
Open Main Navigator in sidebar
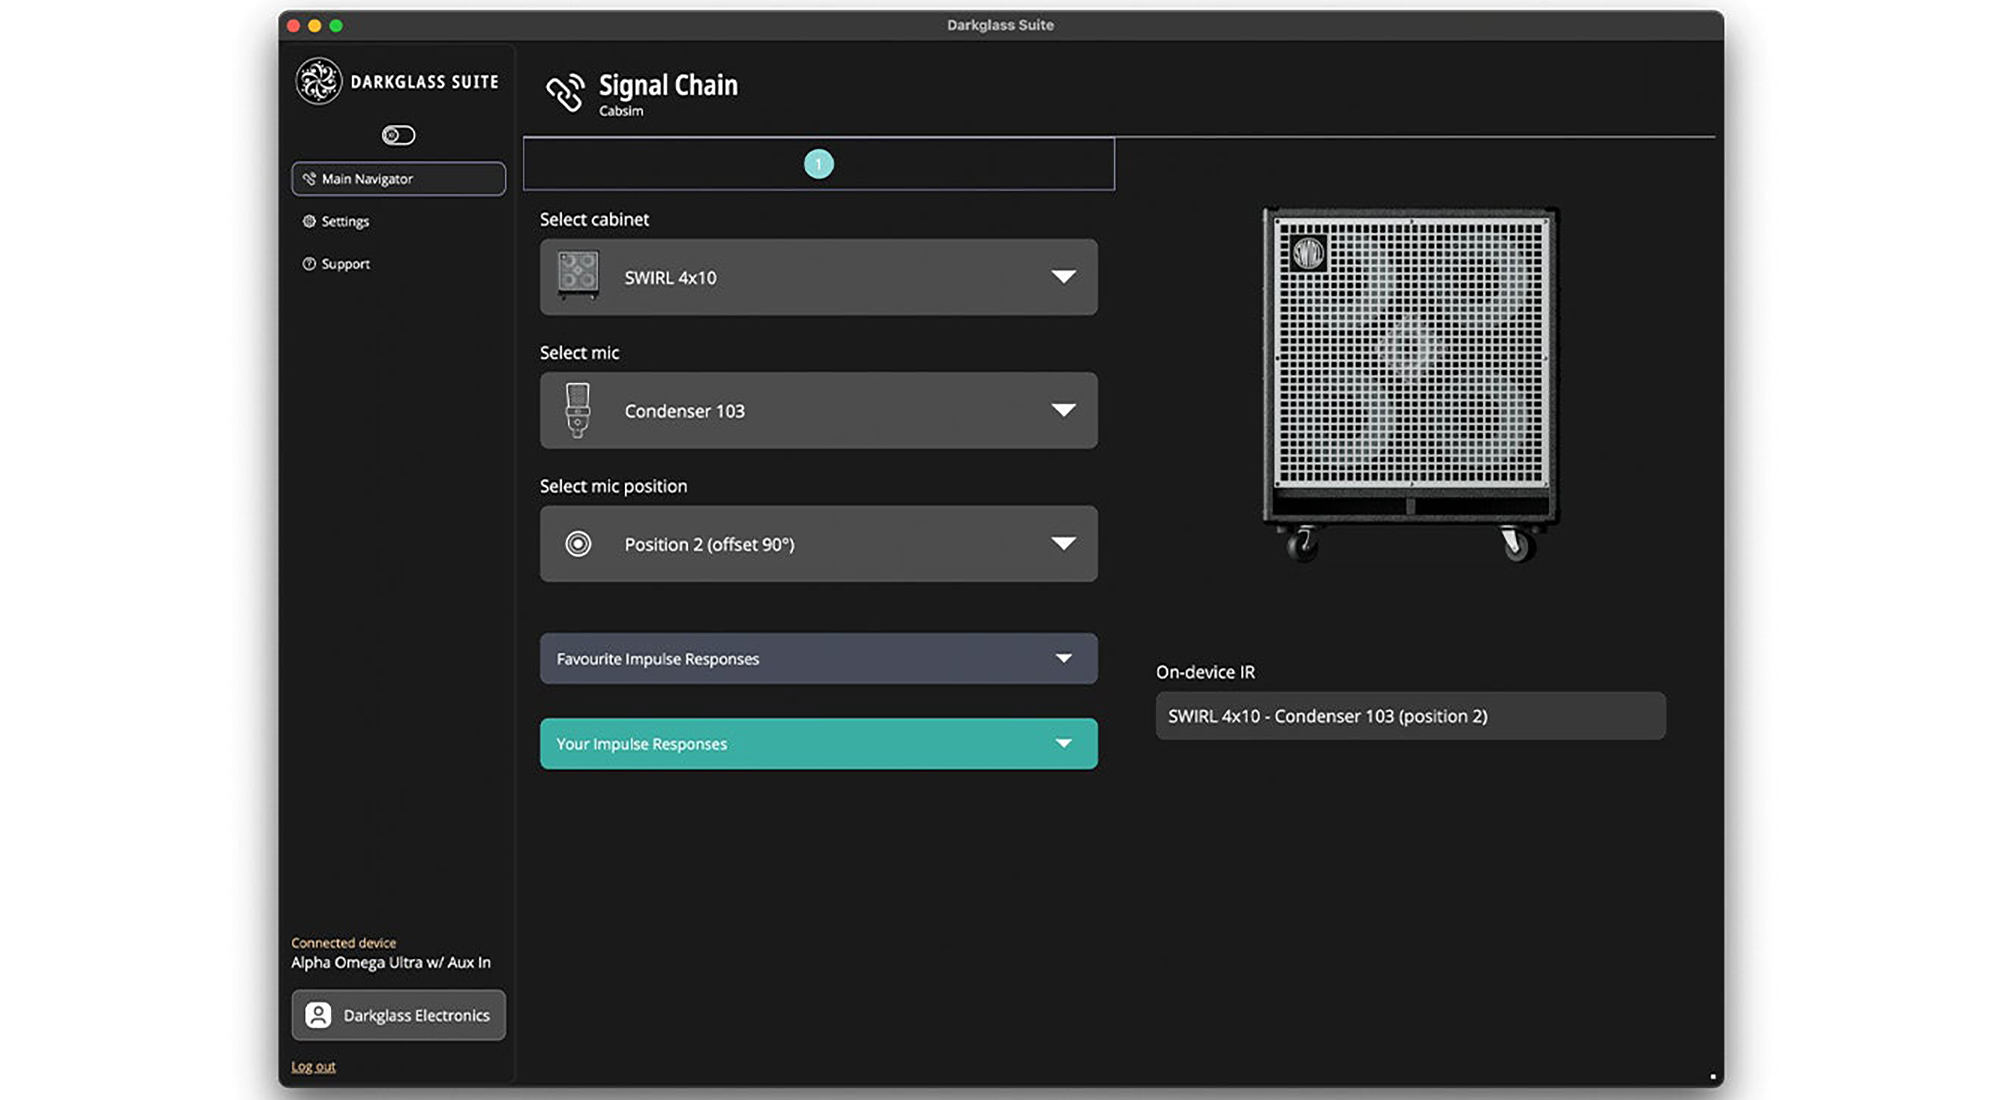398,179
